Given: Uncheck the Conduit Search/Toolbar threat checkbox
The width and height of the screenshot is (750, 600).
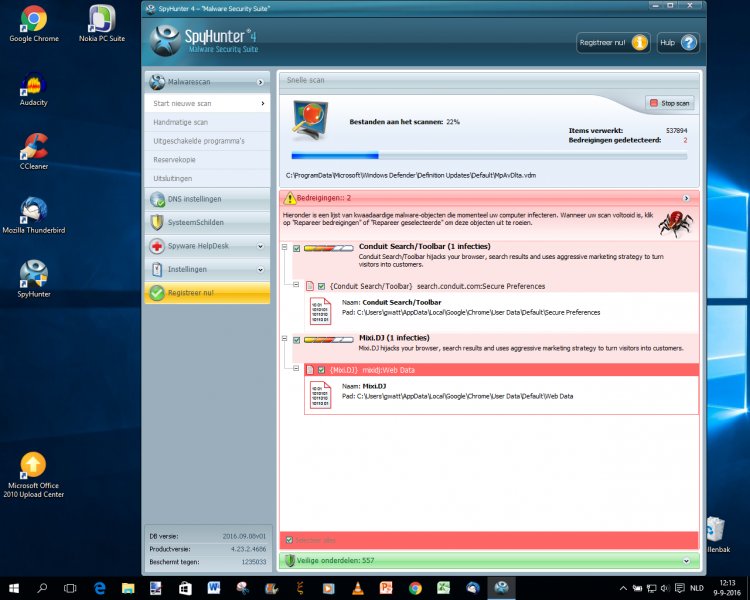Looking at the screenshot, I should (297, 248).
